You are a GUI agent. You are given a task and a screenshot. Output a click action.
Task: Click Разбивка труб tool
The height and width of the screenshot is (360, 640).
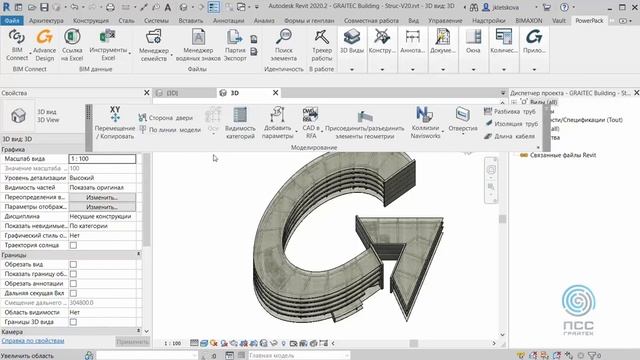point(510,111)
